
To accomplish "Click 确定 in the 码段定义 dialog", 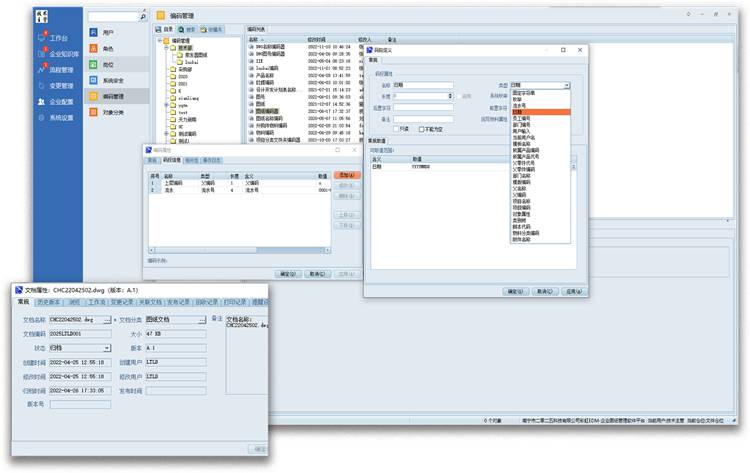I will (514, 291).
